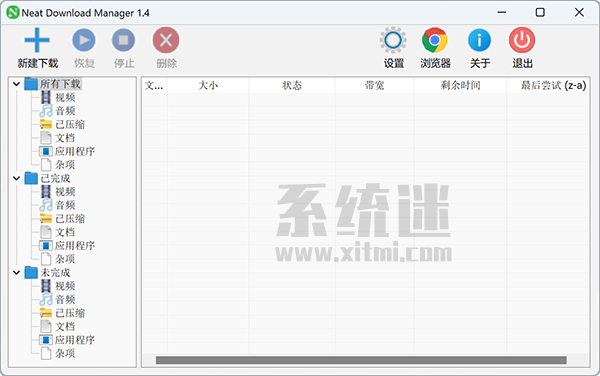Click the 删除 delete X icon
The height and width of the screenshot is (376, 600).
[166, 40]
